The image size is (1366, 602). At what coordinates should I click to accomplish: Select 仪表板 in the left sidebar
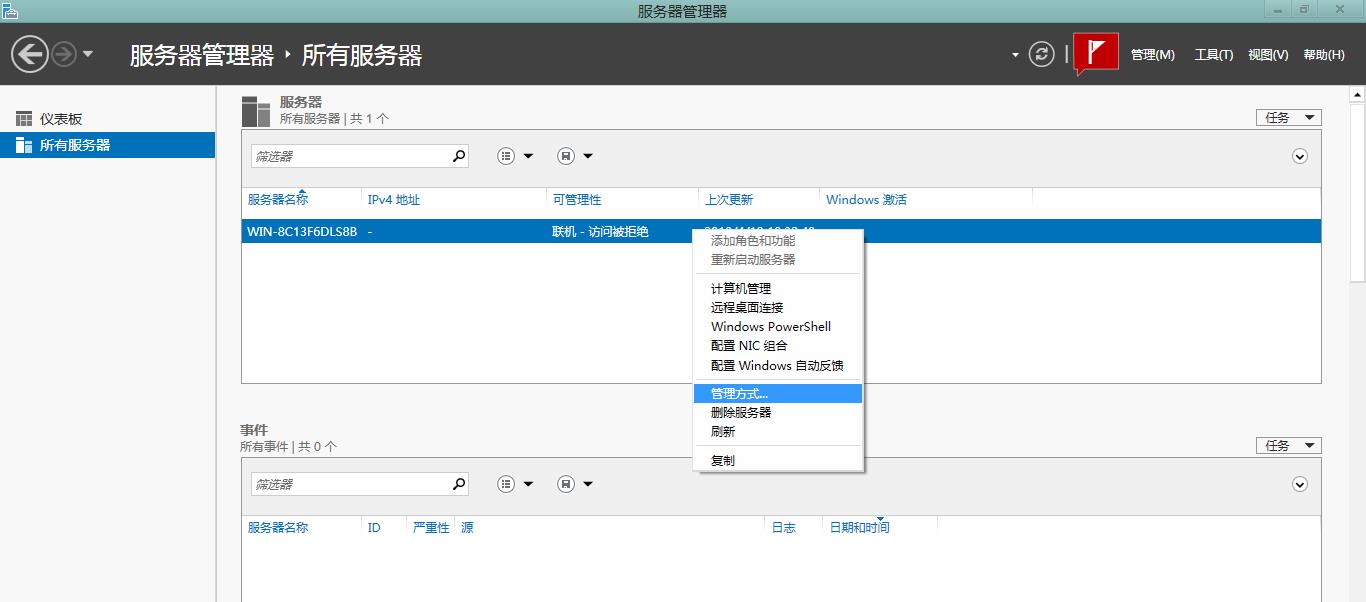[x=60, y=119]
